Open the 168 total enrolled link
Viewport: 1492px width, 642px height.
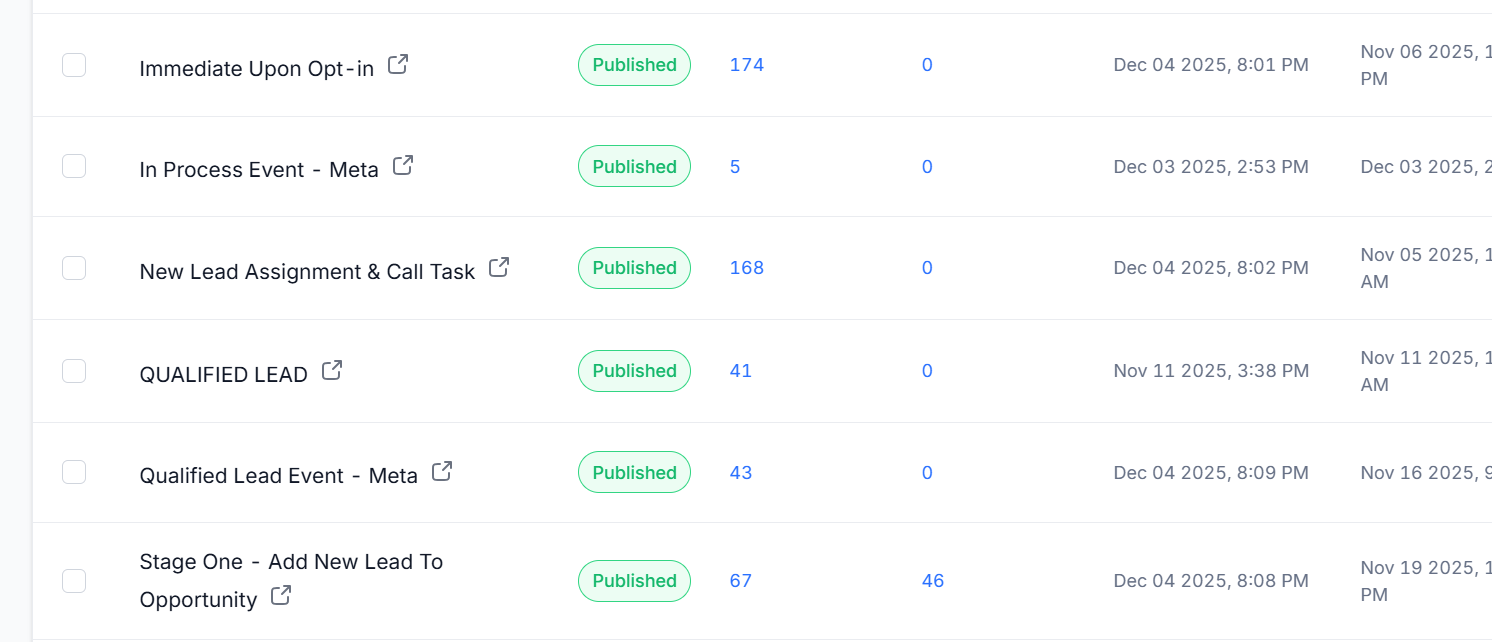pos(746,268)
